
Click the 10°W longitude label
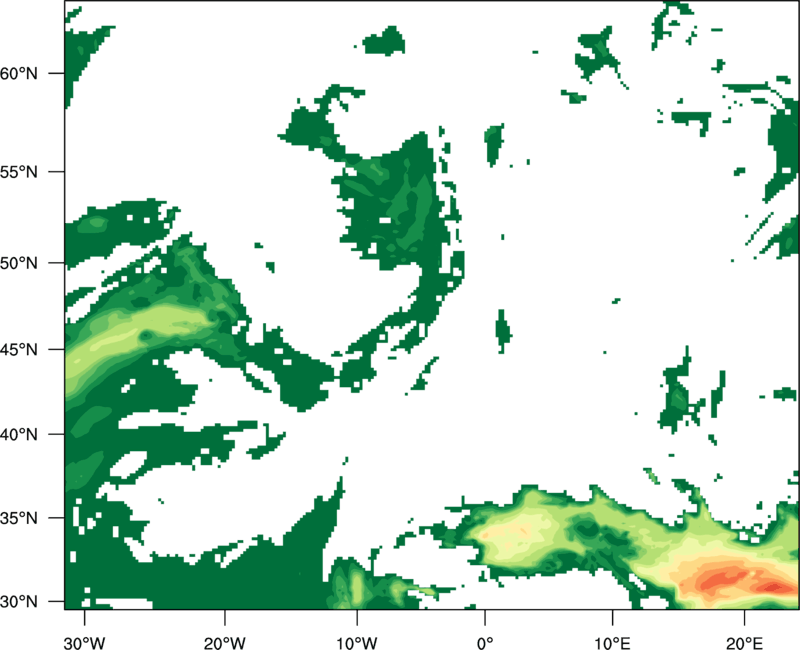pyautogui.click(x=357, y=643)
